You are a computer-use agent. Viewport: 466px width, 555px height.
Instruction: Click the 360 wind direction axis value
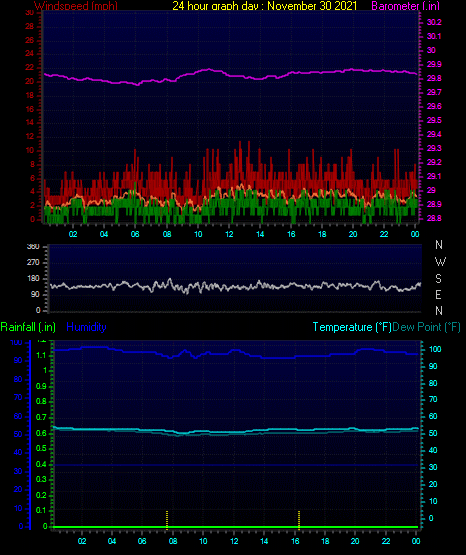click(33, 247)
